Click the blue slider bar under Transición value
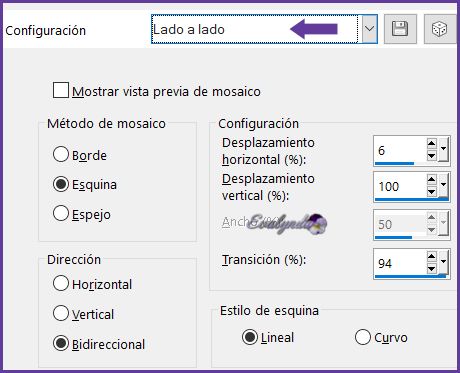 tap(410, 276)
